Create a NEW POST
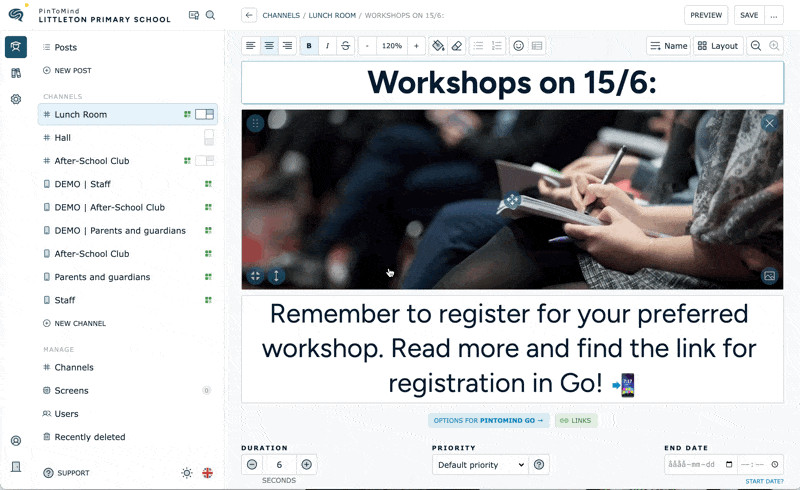This screenshot has height=490, width=800. [x=67, y=70]
